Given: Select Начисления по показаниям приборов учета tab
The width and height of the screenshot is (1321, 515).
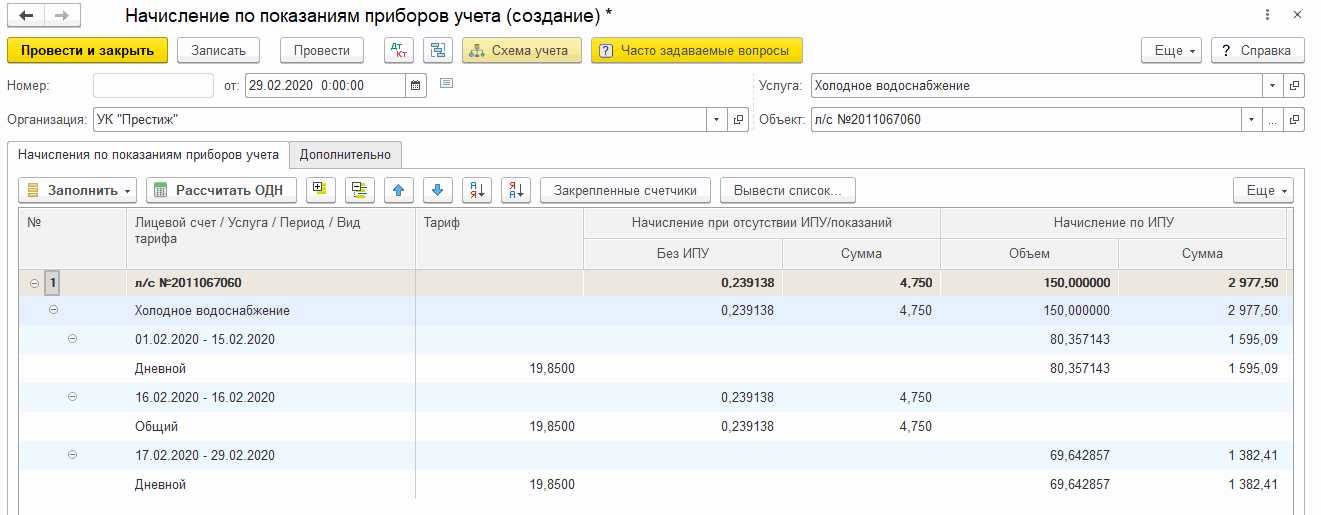Looking at the screenshot, I should click(148, 155).
